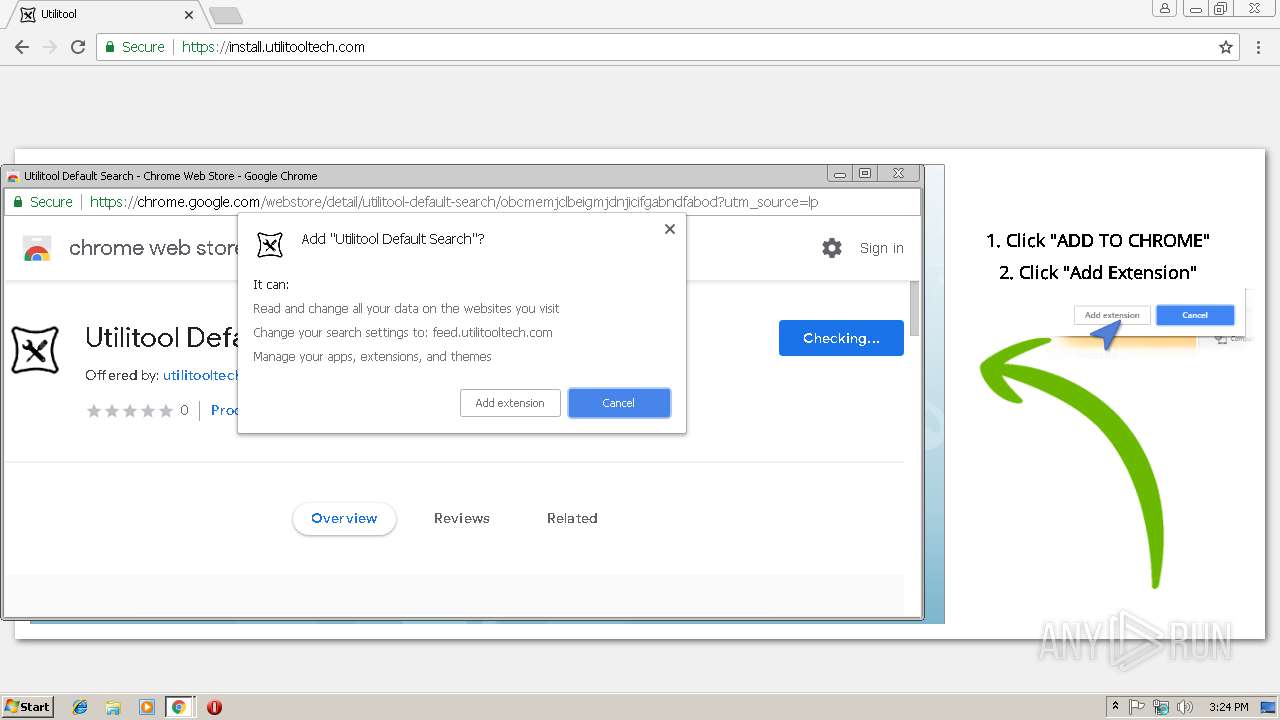
Task: Click the Utilitool icon in the dialog
Action: click(x=270, y=244)
